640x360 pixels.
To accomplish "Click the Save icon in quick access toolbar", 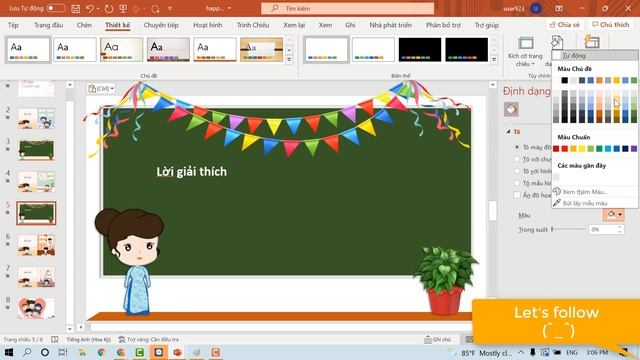I will 76,9.
